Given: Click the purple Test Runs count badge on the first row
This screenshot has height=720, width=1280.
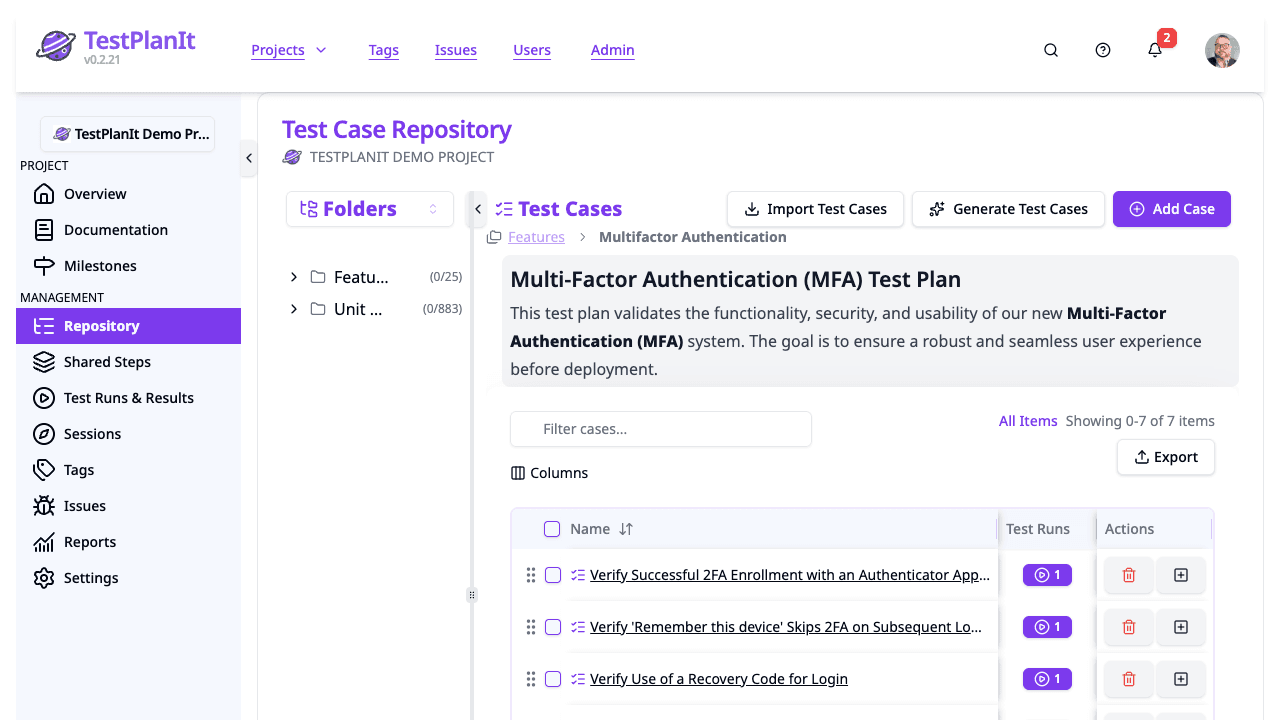Looking at the screenshot, I should [x=1046, y=575].
